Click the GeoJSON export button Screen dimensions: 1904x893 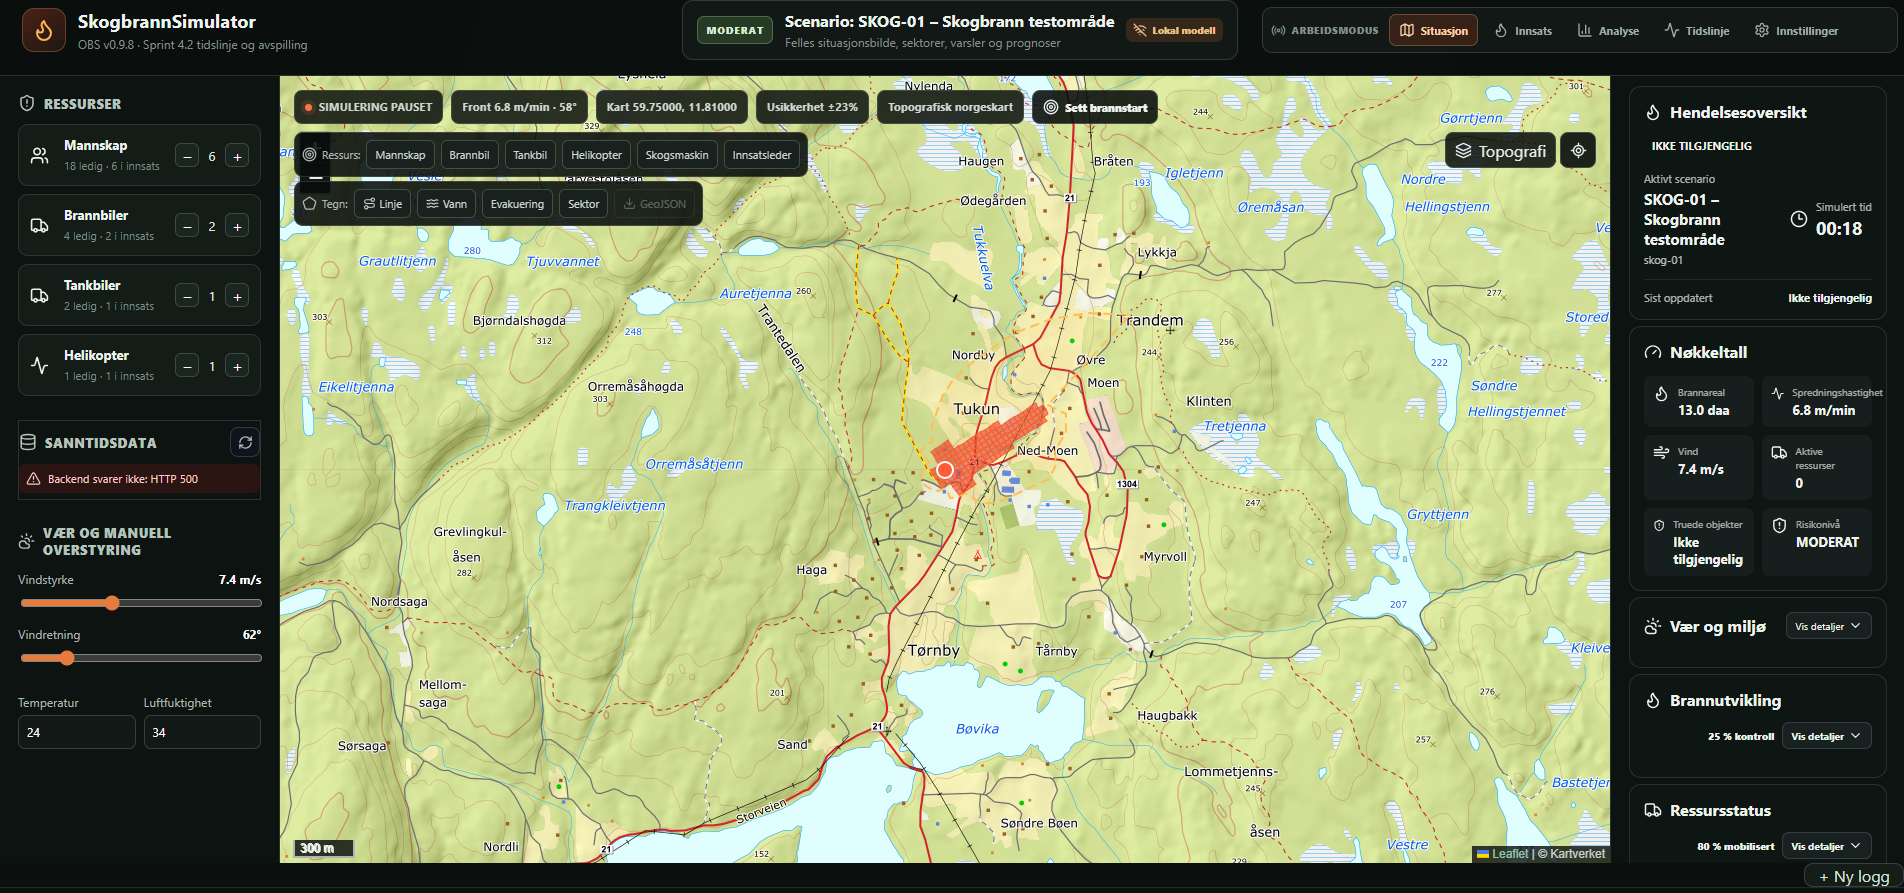[x=654, y=204]
